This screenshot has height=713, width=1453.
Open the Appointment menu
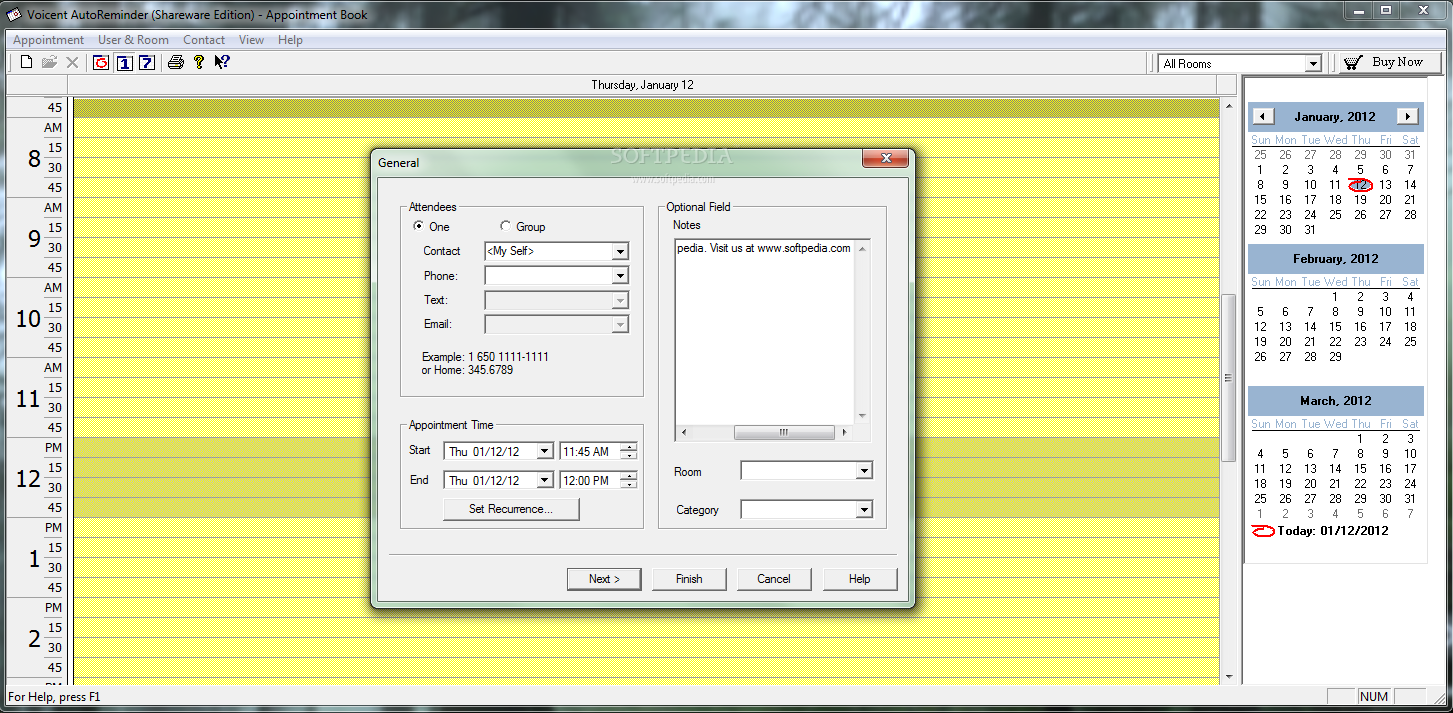point(48,40)
